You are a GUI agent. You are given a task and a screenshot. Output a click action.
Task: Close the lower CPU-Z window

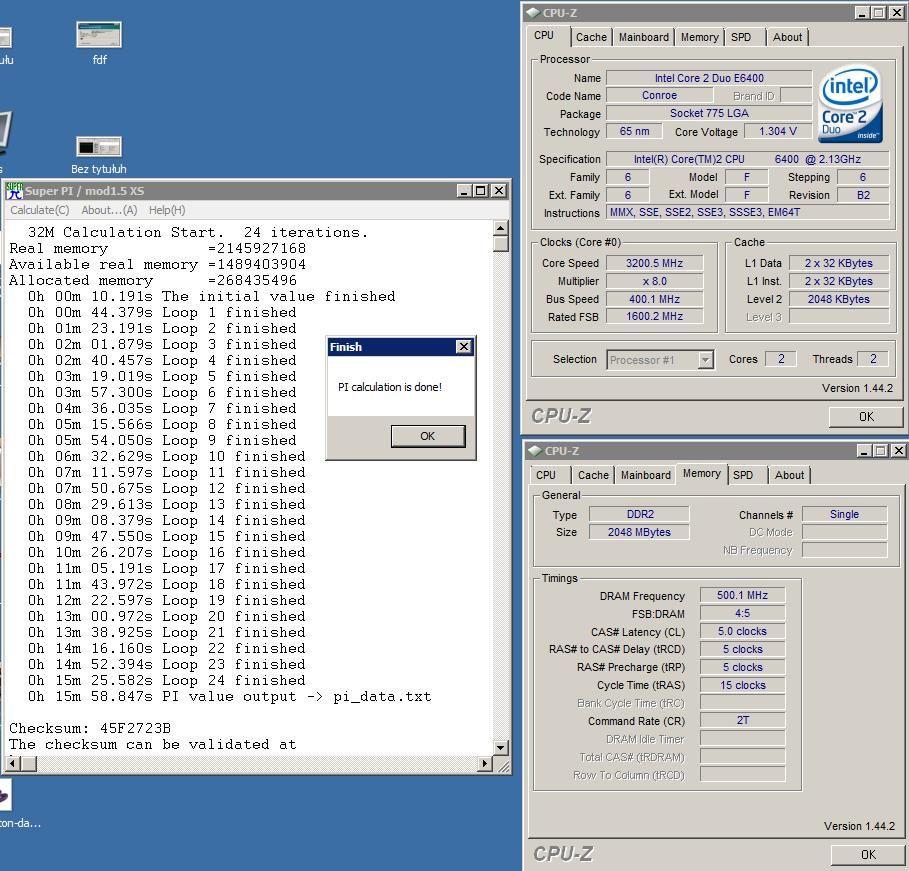[x=897, y=451]
